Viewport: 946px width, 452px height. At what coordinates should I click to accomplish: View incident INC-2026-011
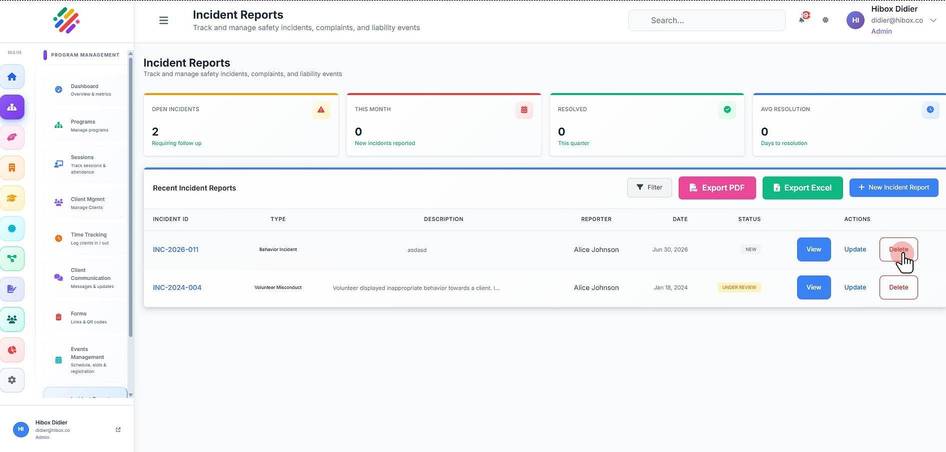(813, 249)
